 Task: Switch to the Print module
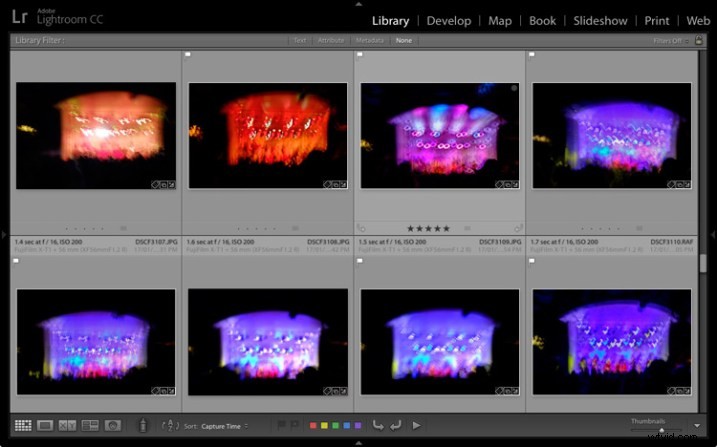tap(657, 21)
